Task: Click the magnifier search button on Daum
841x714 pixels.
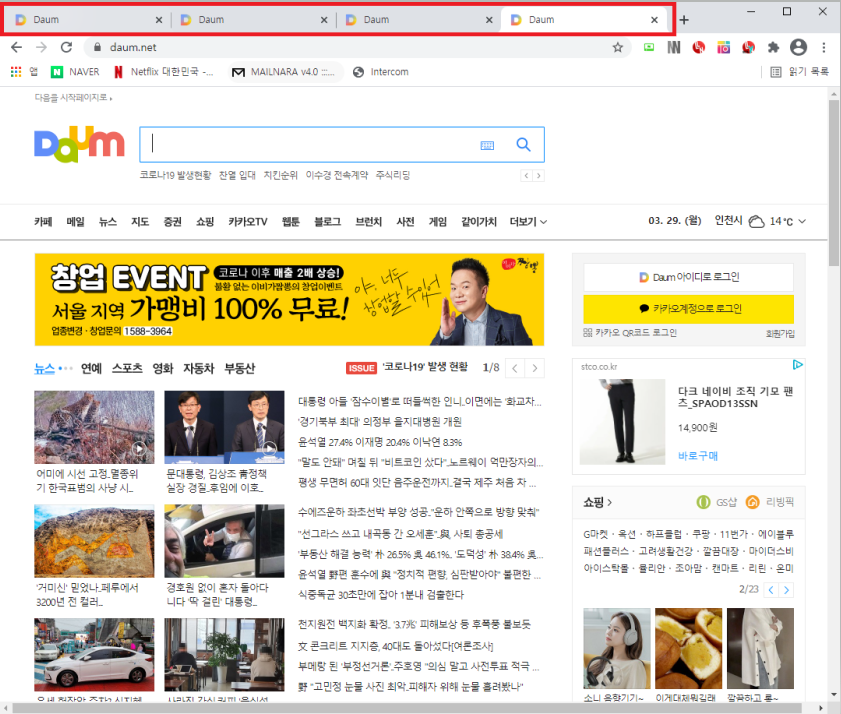Action: [x=523, y=144]
